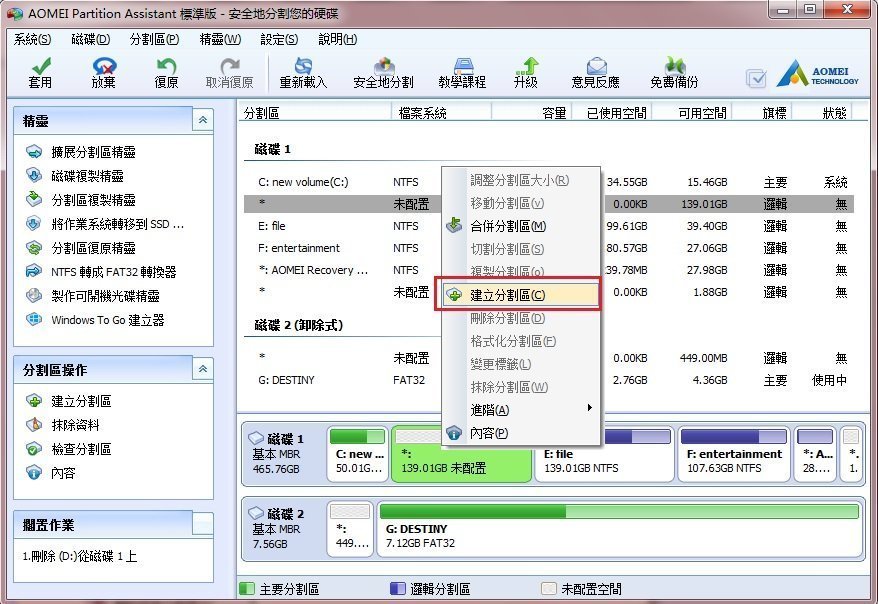
Task: Open the 設定(S) menu
Action: click(x=279, y=39)
